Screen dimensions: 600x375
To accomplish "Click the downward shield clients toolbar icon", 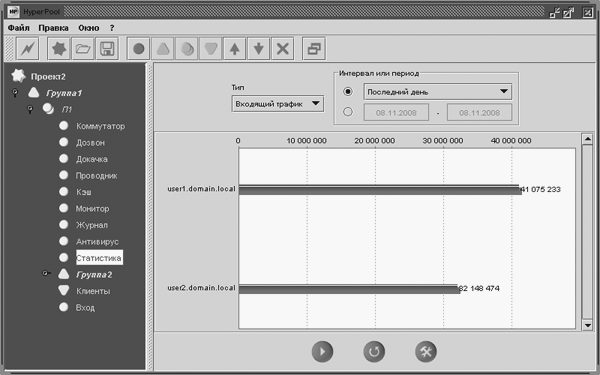I will (x=211, y=49).
